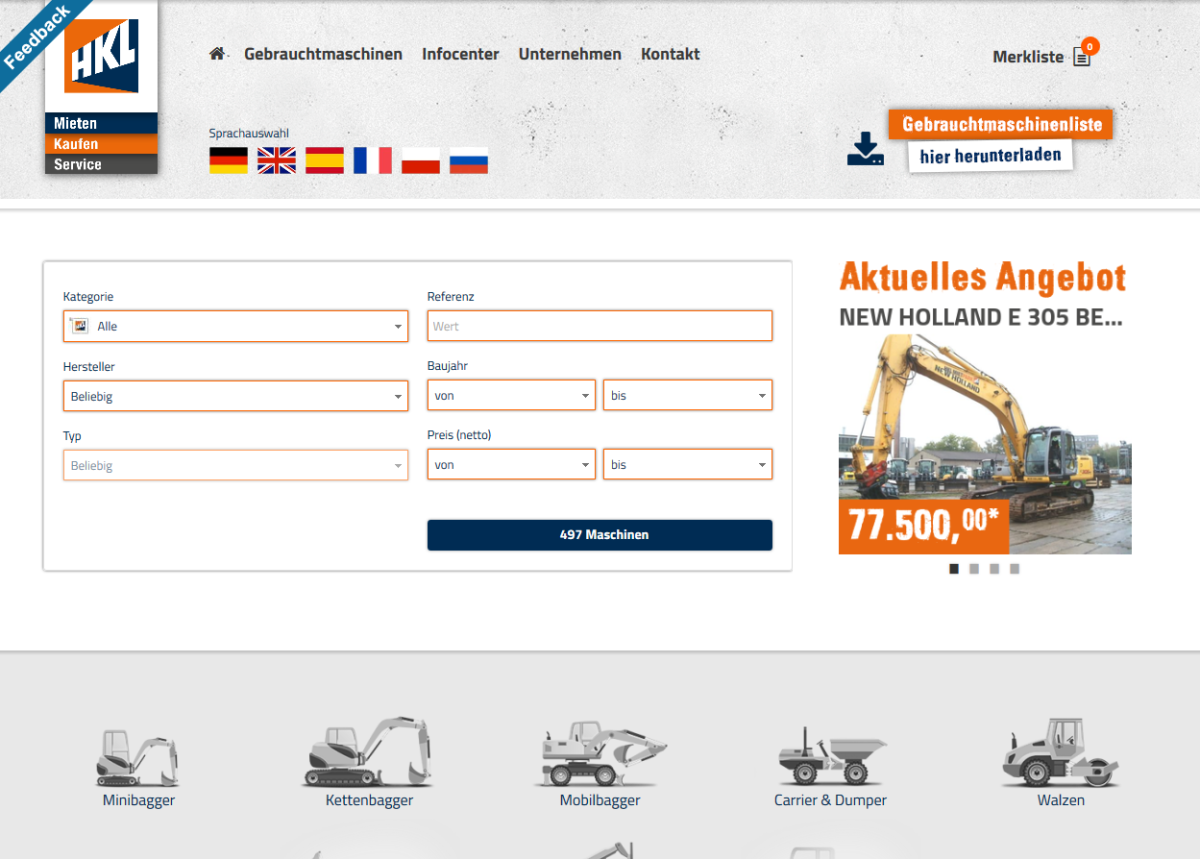Viewport: 1200px width, 859px height.
Task: Click the Walzen text label
Action: tap(1061, 800)
